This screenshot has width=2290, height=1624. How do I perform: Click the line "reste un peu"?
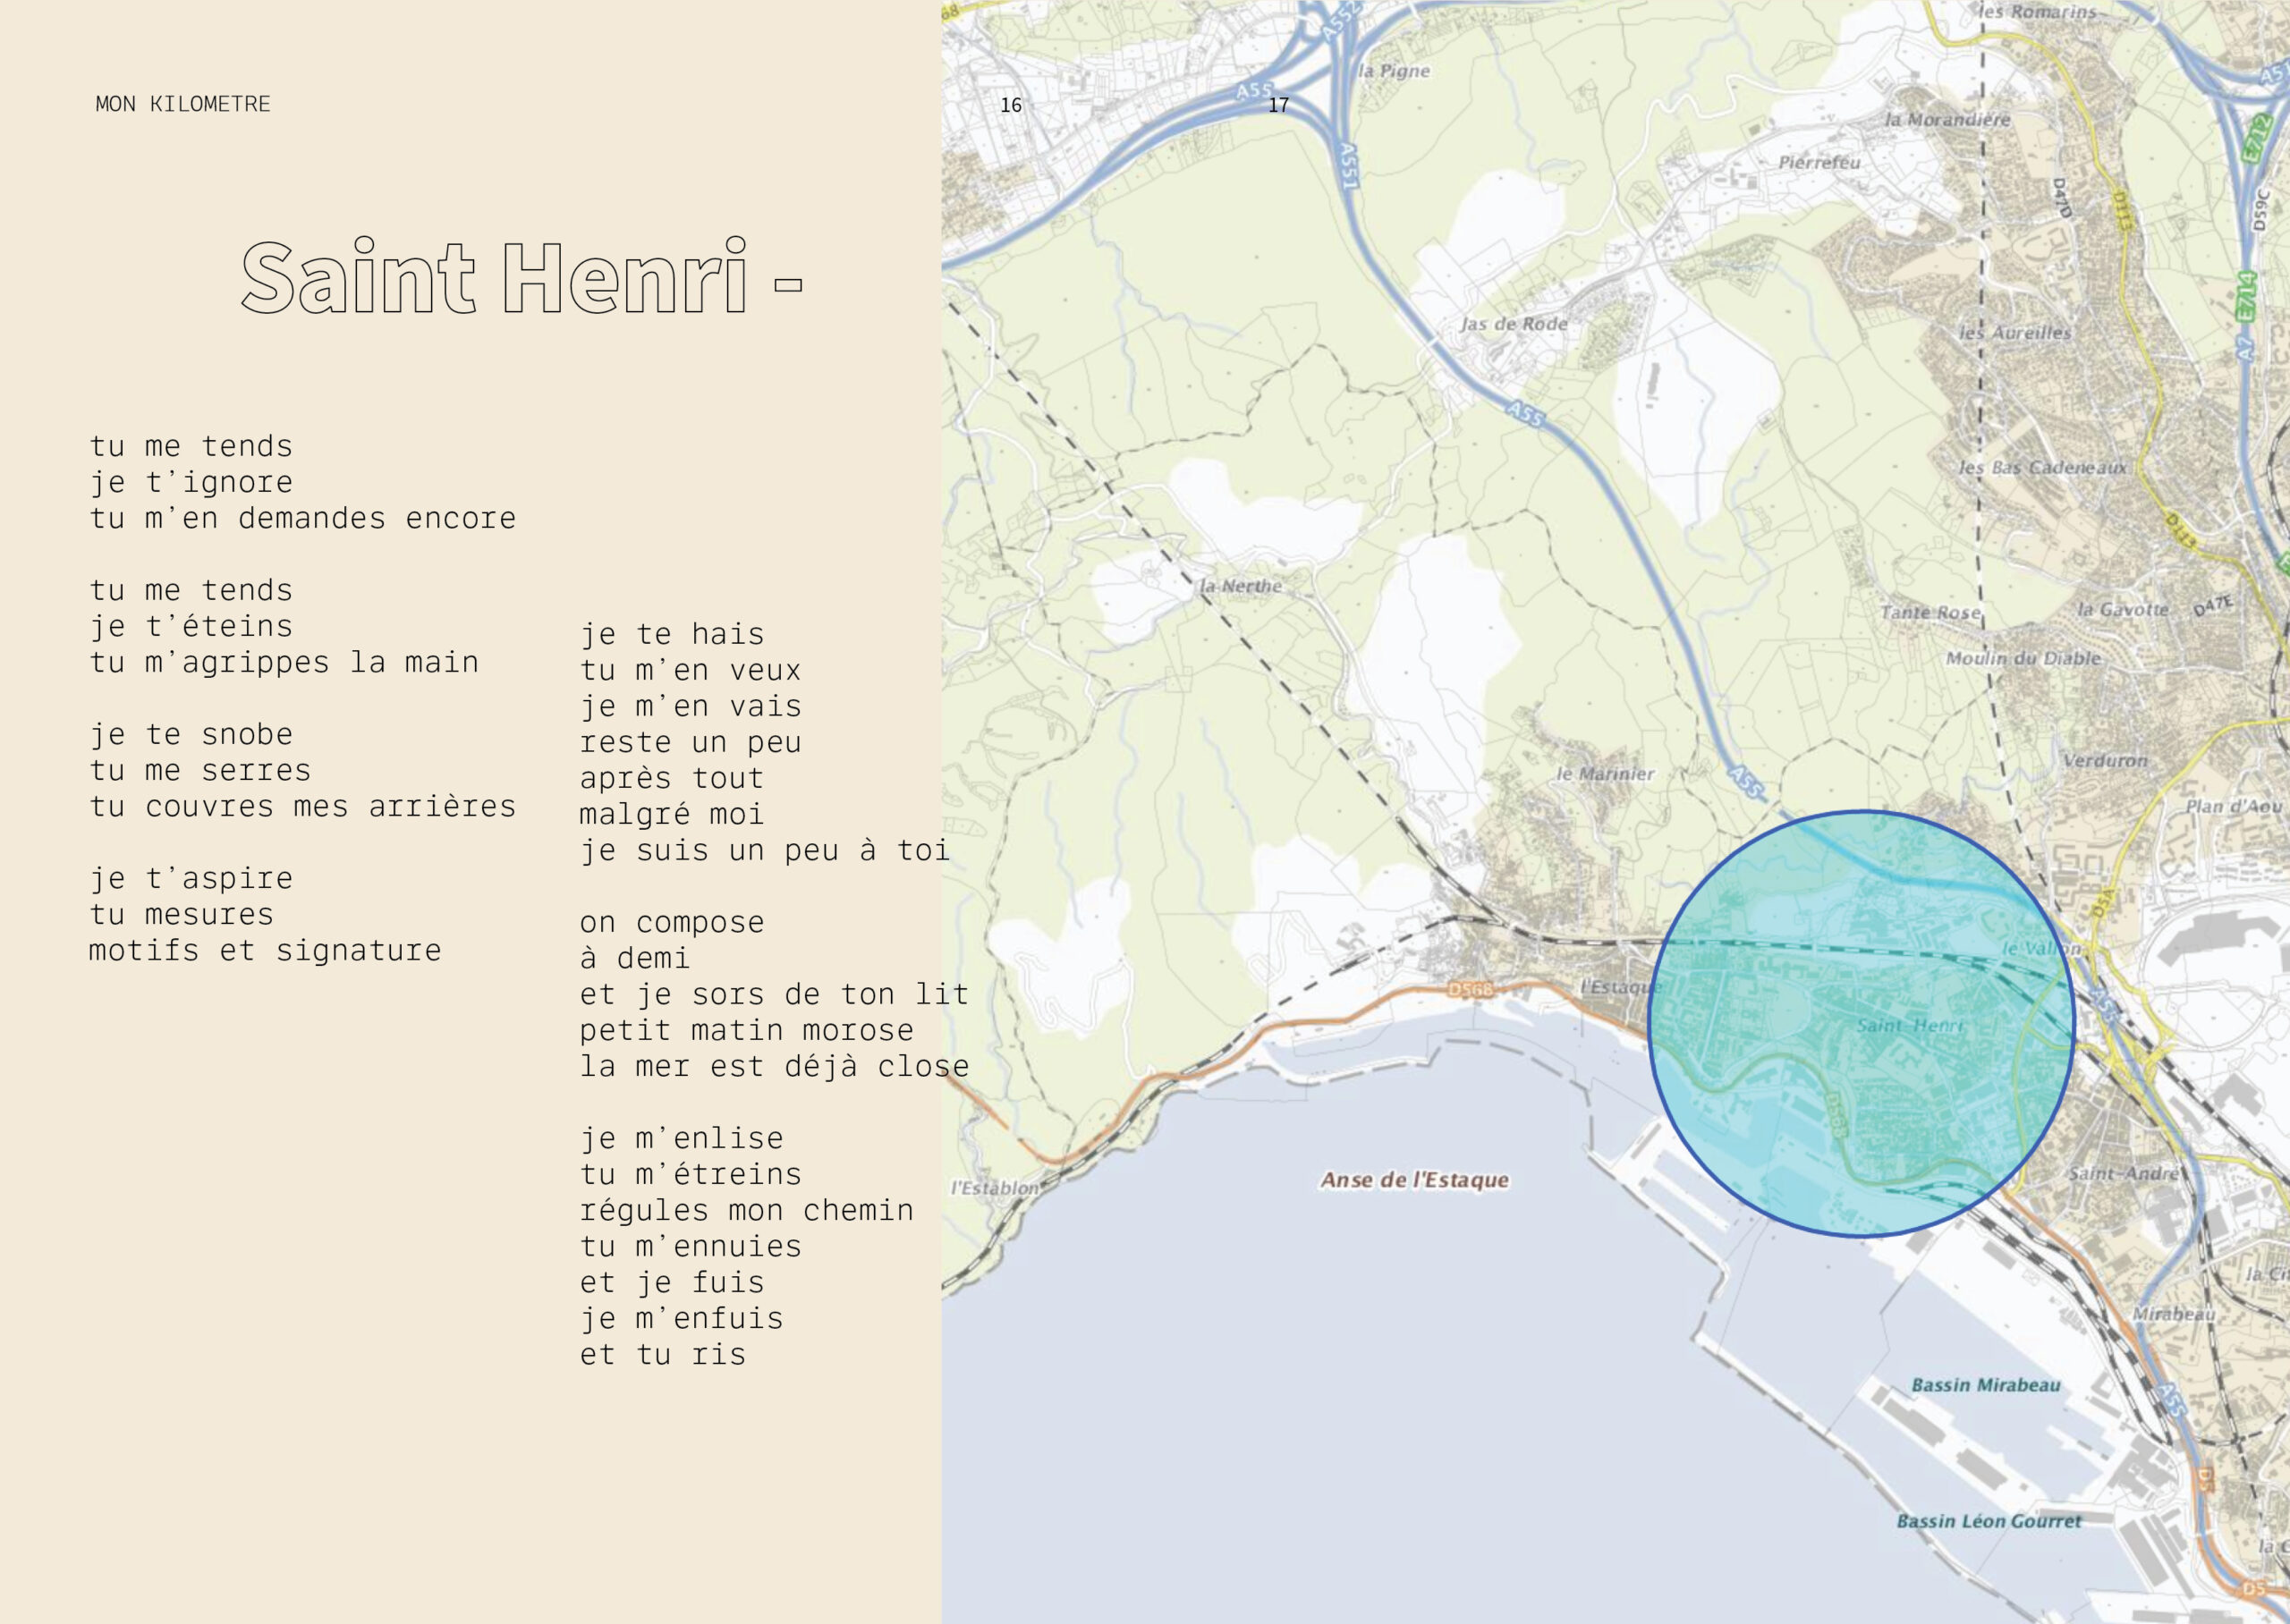pyautogui.click(x=690, y=742)
